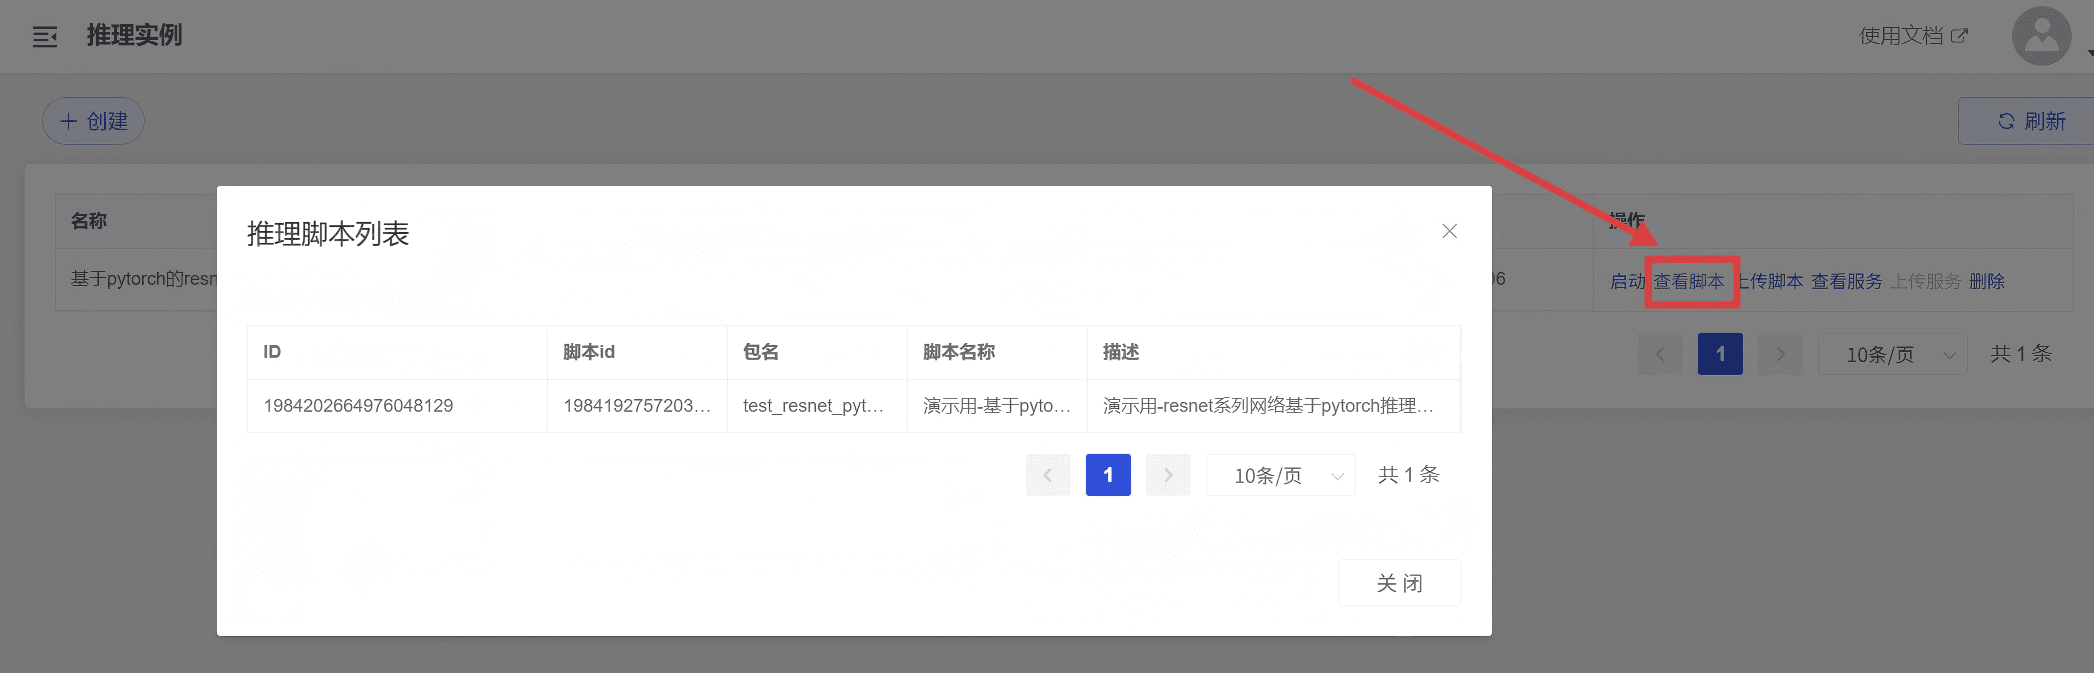Go to next page in dialog pagination
This screenshot has height=673, width=2094.
pyautogui.click(x=1168, y=475)
